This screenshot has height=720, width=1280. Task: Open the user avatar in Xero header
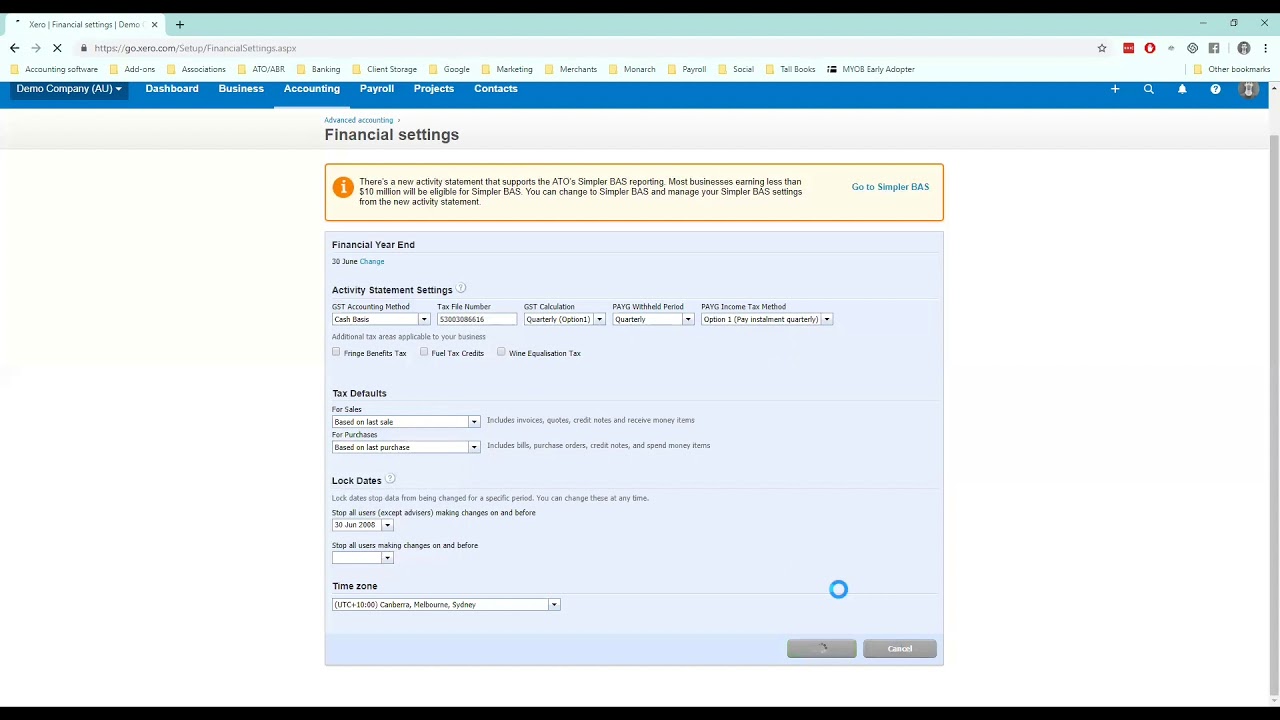[x=1248, y=89]
